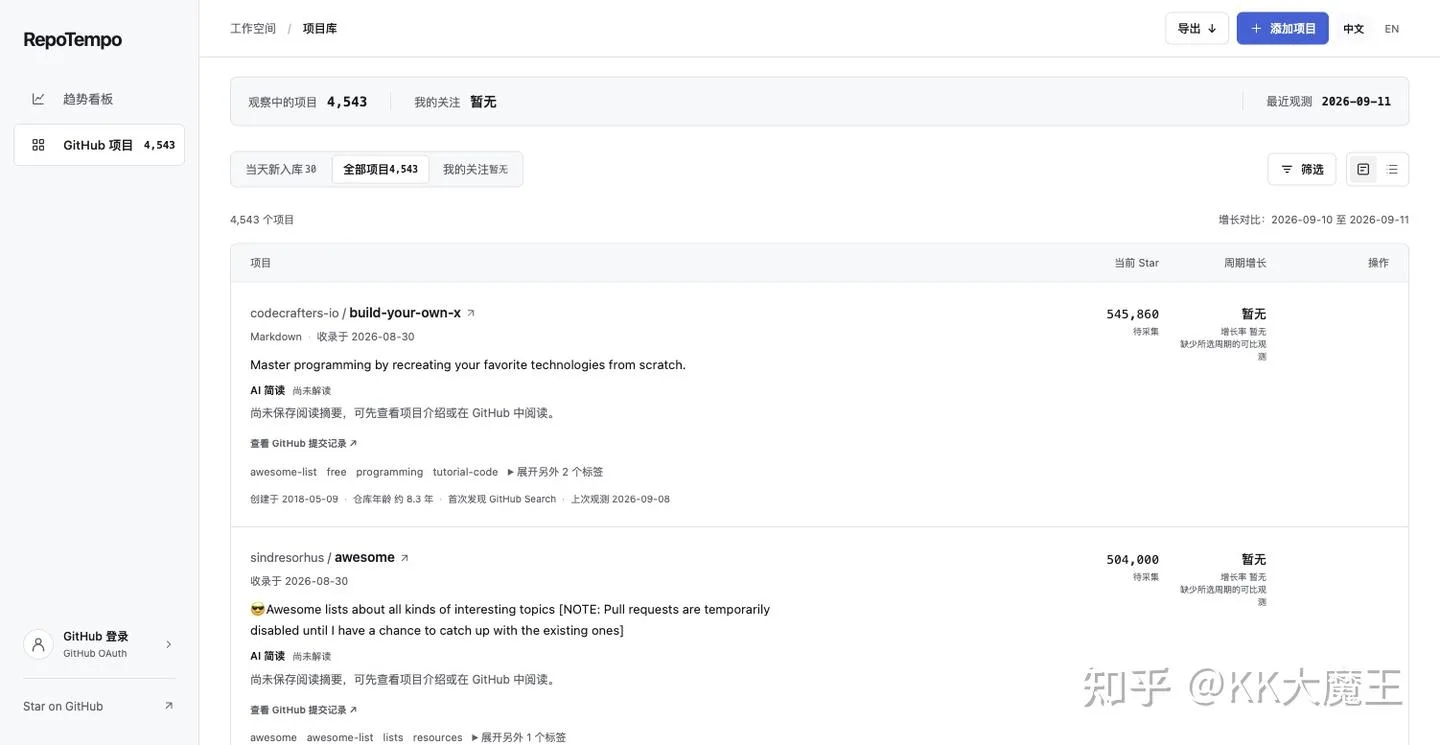Viewport: 1440px width, 745px height.
Task: Go to 工作空间 breadcrumb
Action: [253, 28]
